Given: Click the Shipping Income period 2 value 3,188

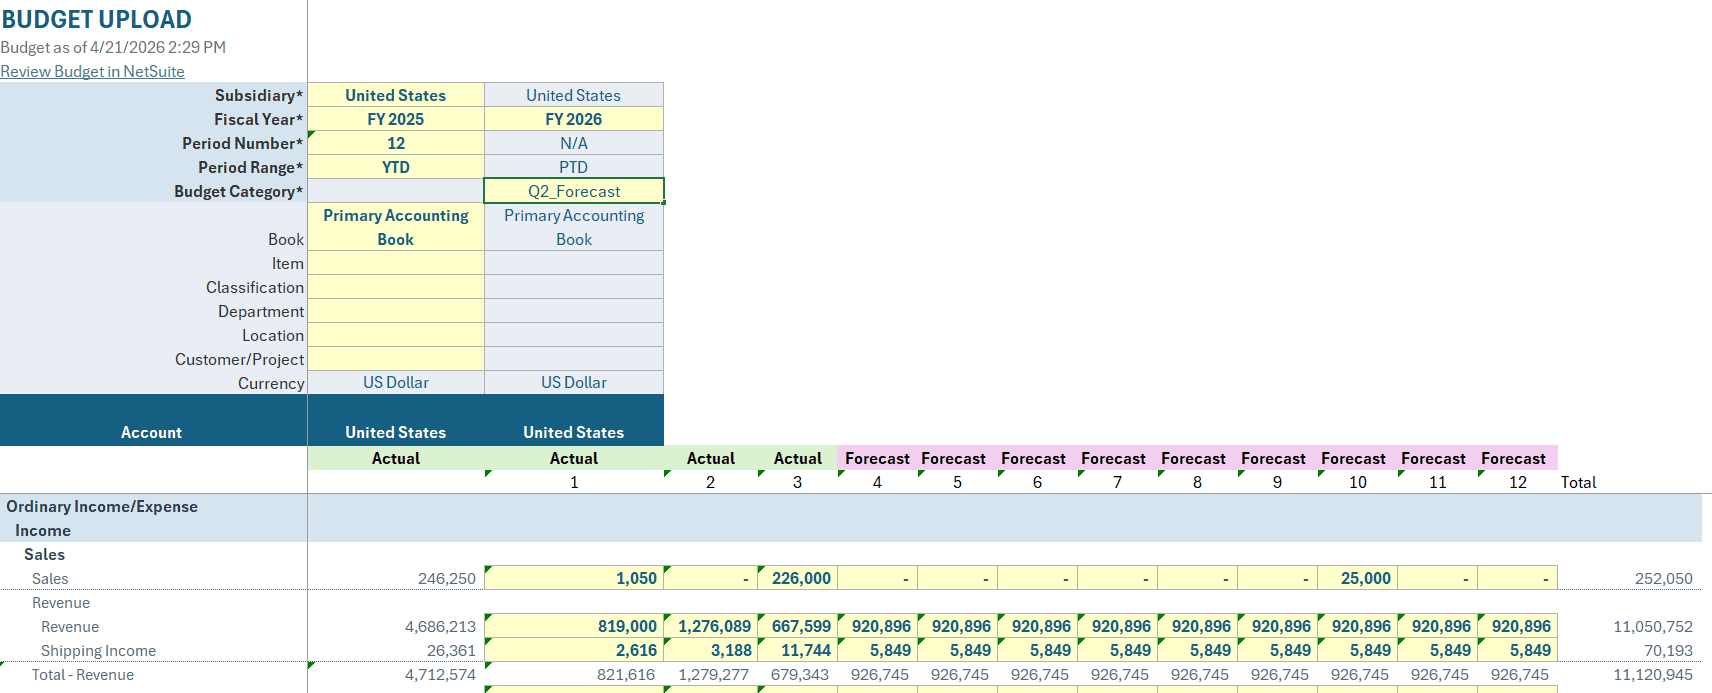Looking at the screenshot, I should [711, 650].
